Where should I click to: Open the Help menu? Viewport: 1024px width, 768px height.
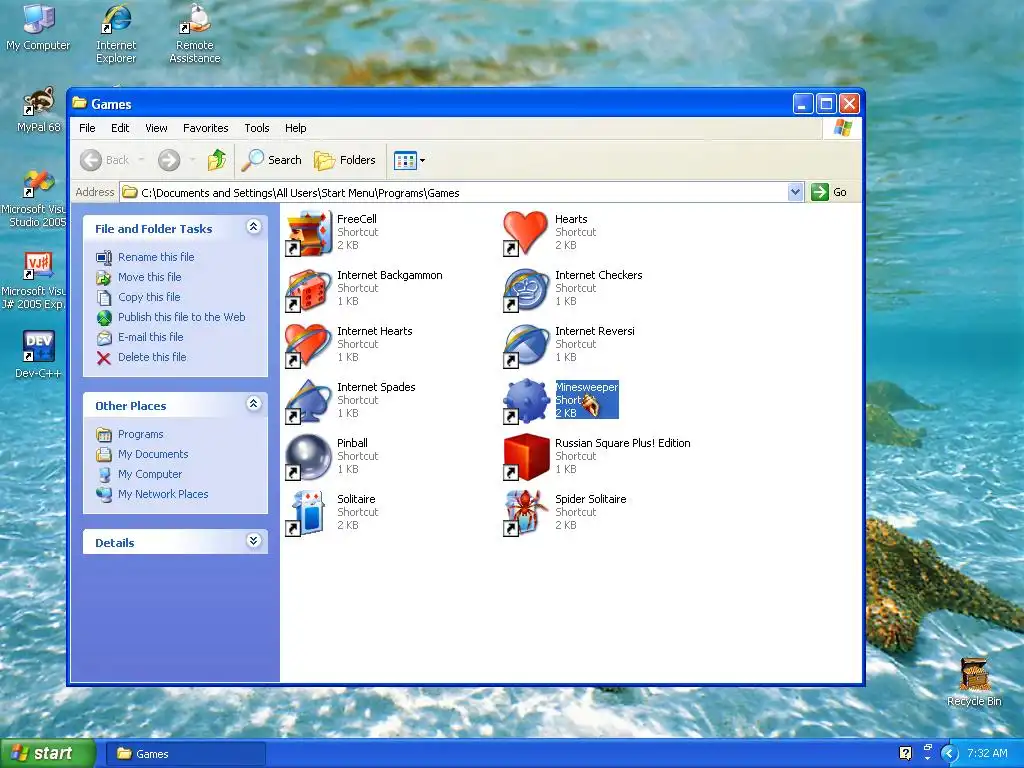(295, 128)
